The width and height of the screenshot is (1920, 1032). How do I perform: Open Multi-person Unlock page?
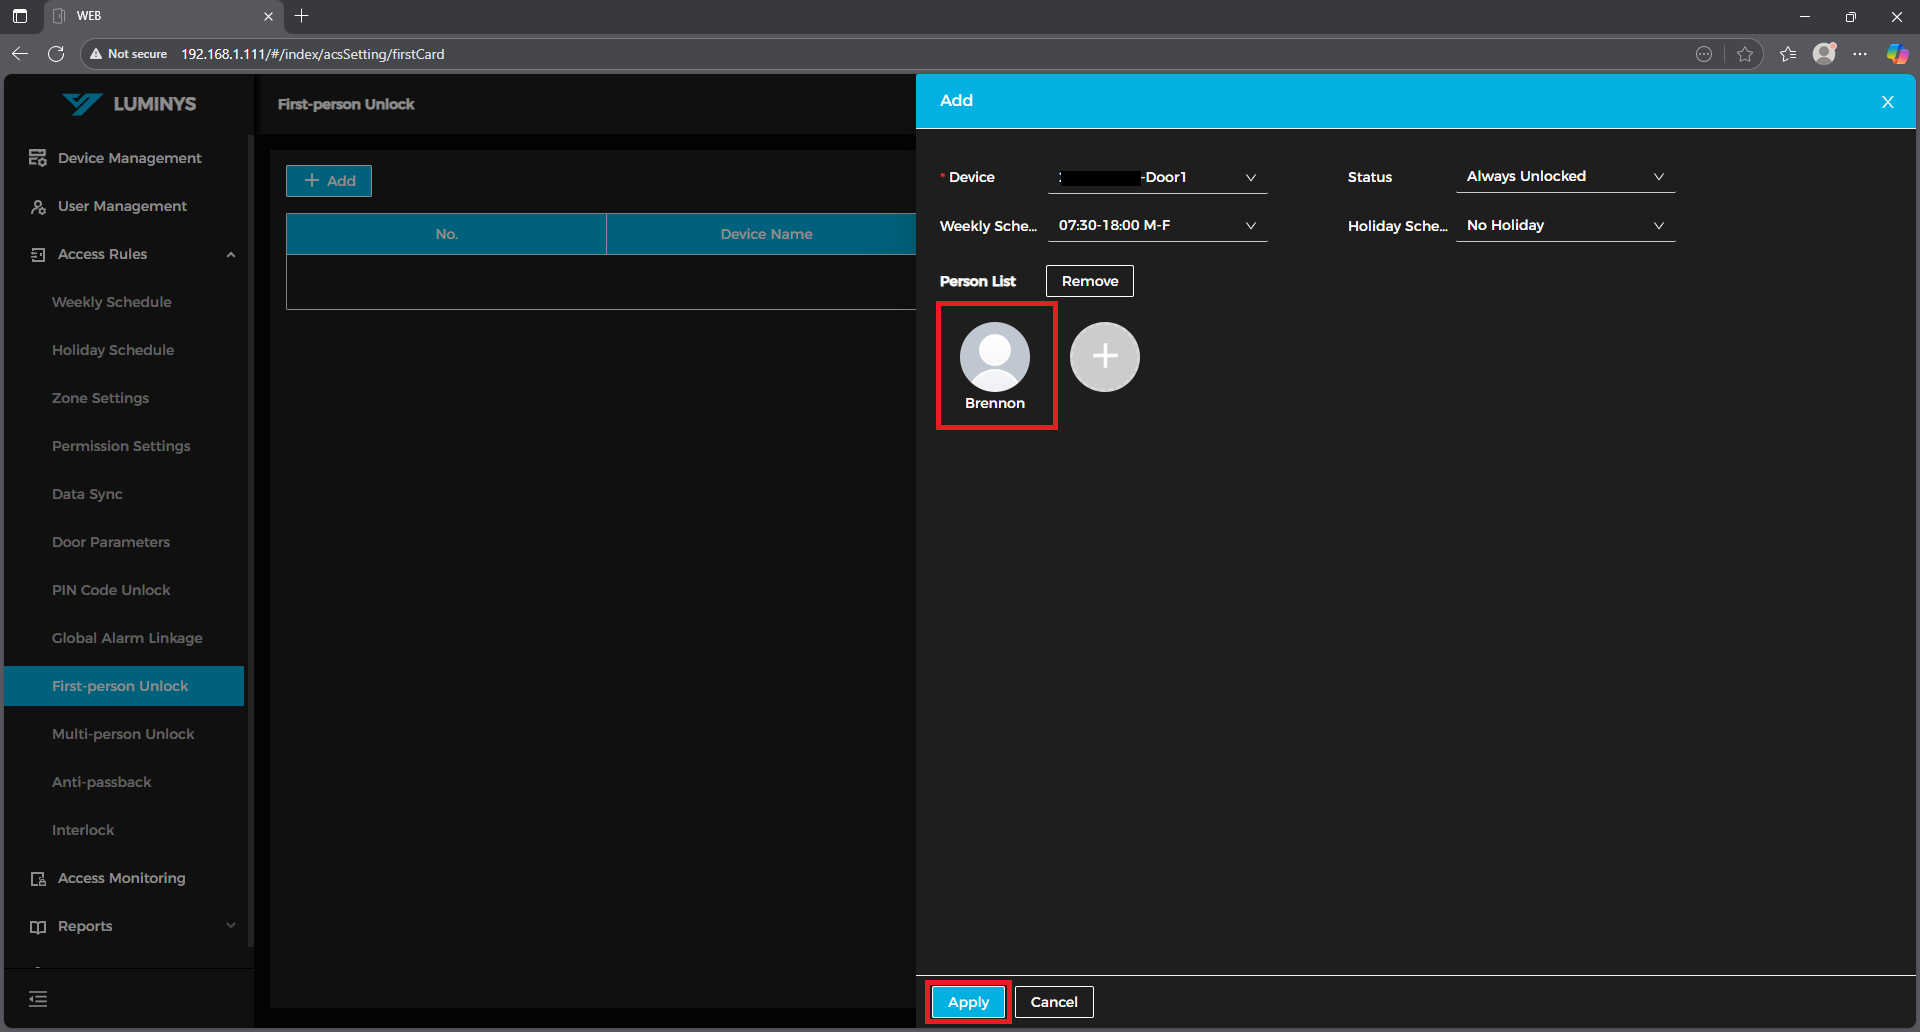click(x=123, y=734)
